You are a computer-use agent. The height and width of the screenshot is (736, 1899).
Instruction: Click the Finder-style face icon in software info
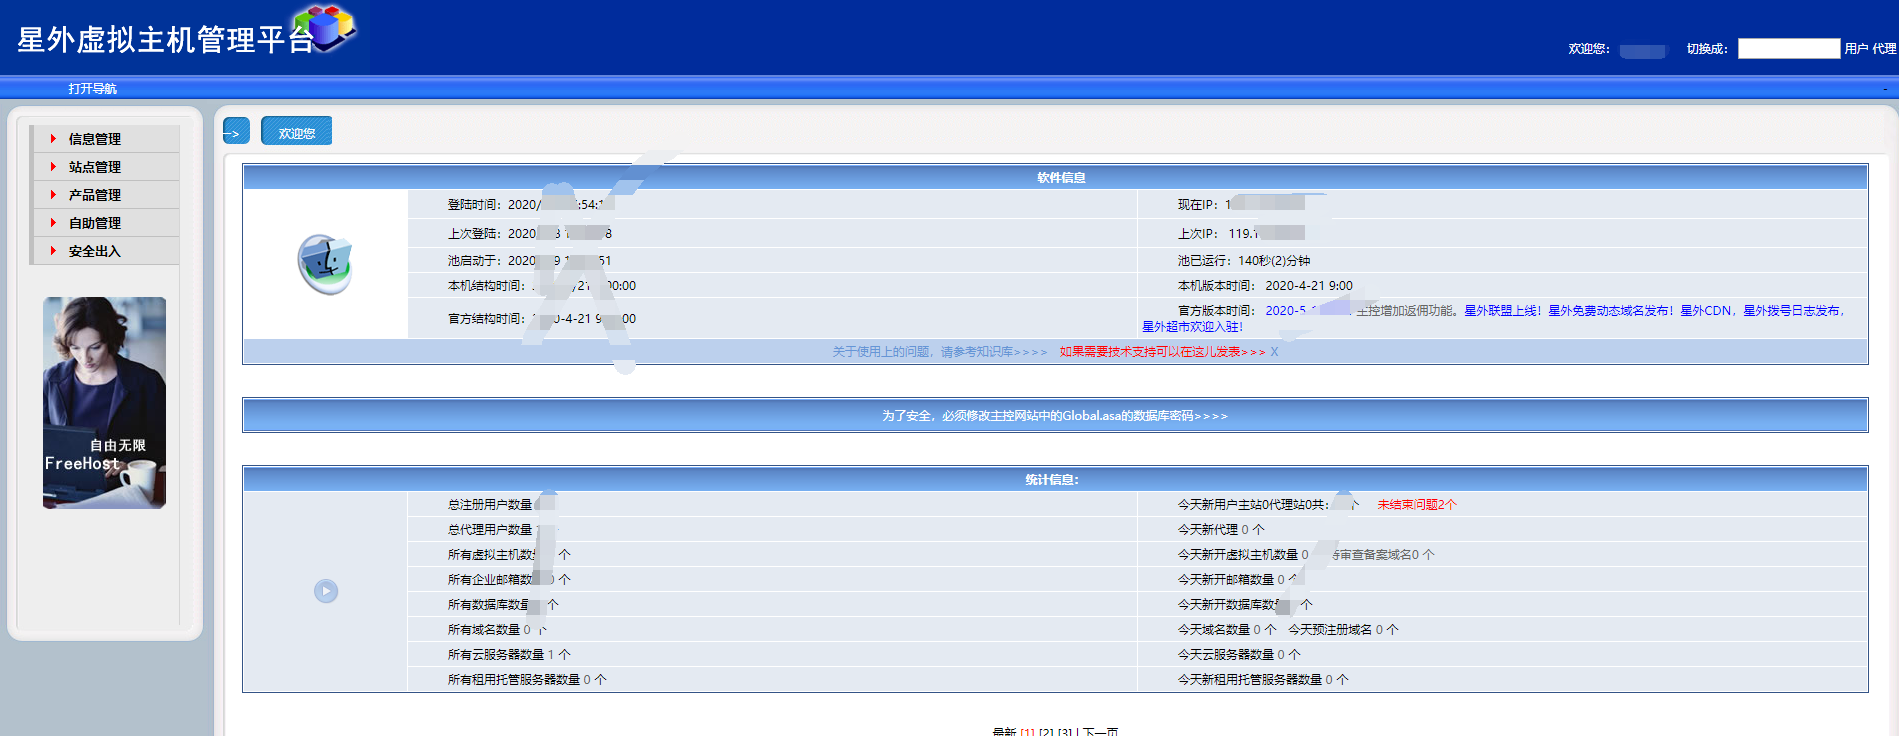click(x=325, y=264)
